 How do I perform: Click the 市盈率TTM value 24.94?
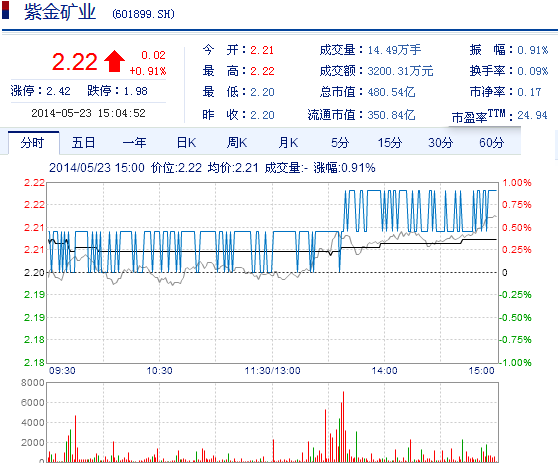532,115
